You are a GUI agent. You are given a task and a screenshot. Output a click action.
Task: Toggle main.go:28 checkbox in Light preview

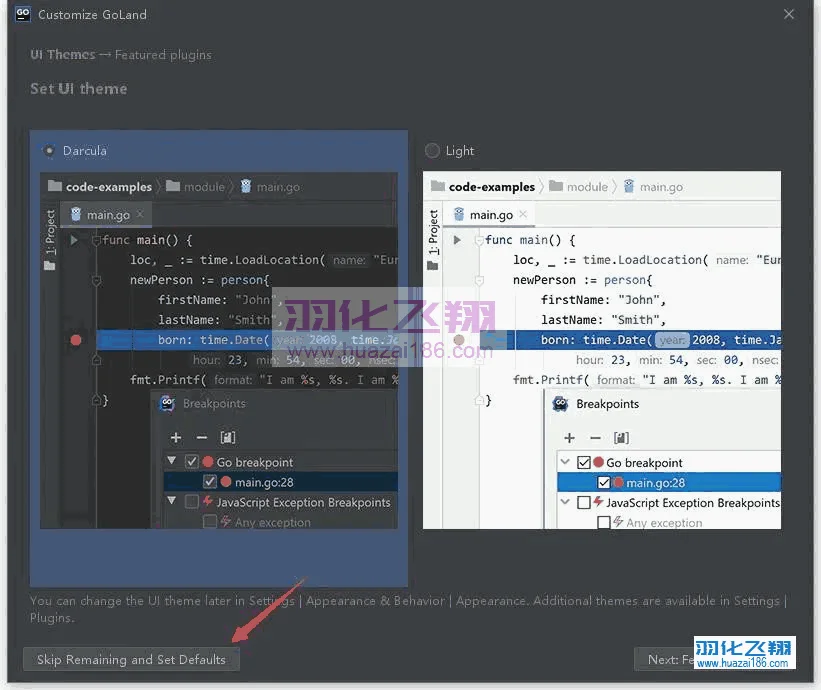pos(604,482)
